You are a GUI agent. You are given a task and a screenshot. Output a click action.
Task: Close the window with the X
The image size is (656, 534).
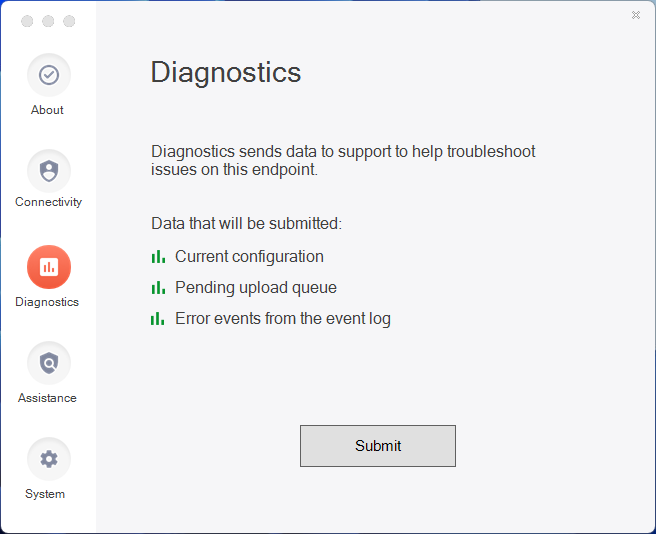click(636, 15)
